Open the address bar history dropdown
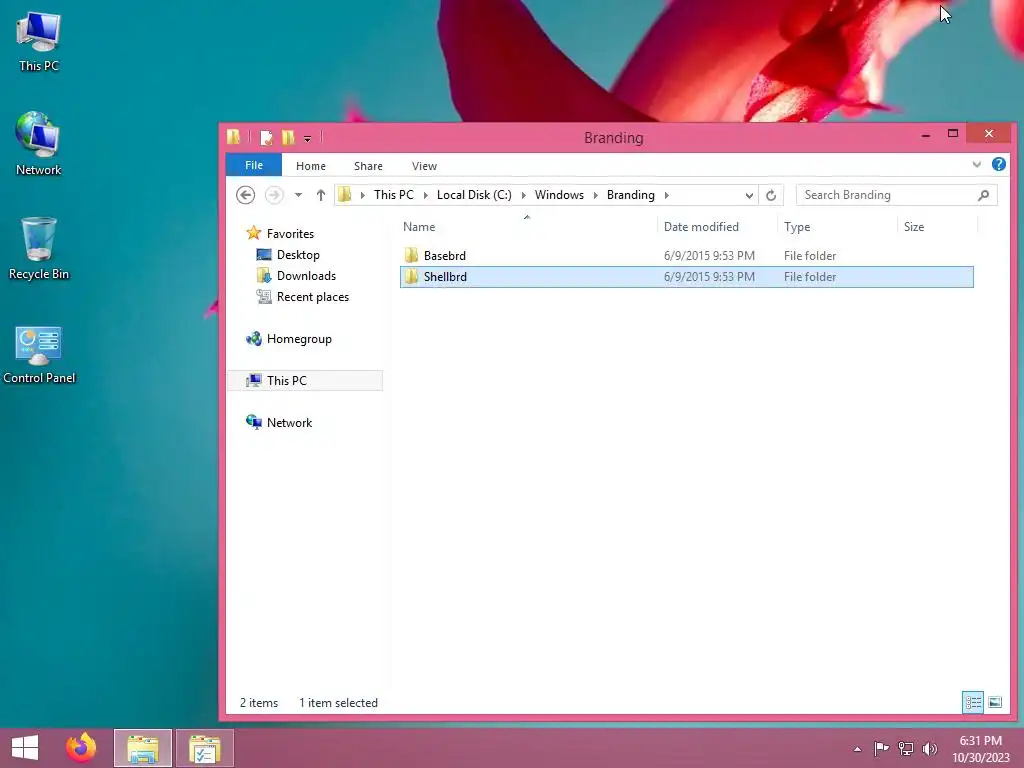The width and height of the screenshot is (1024, 768). pyautogui.click(x=749, y=195)
